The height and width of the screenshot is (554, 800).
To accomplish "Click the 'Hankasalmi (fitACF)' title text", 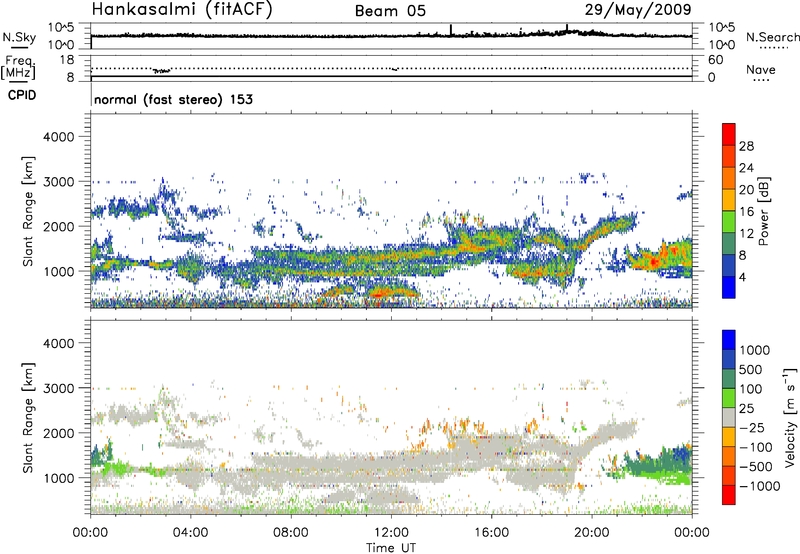I will click(x=182, y=10).
